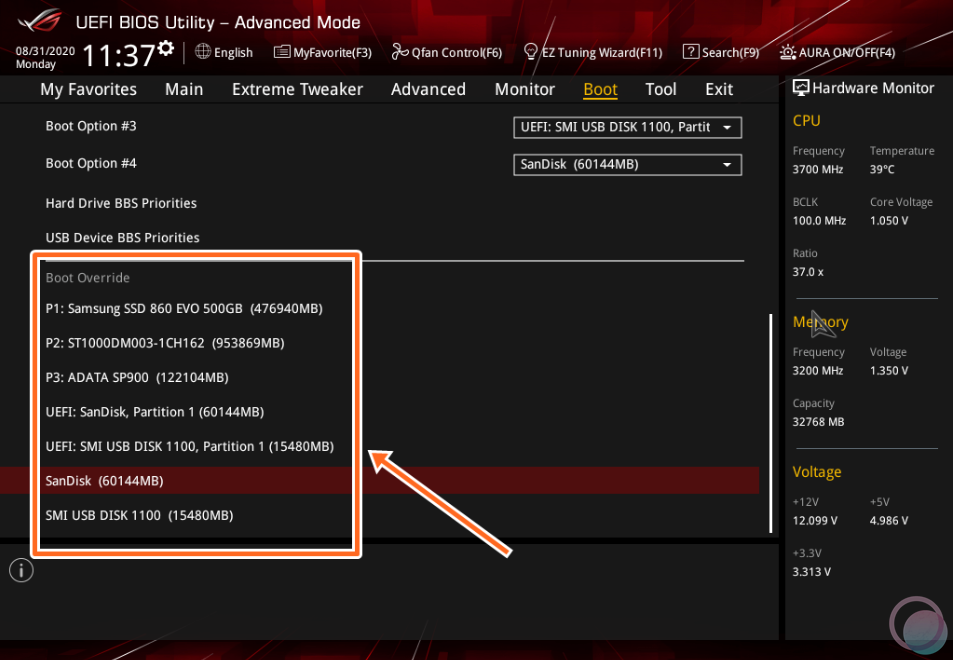Click the info icon at bottom left
The image size is (953, 660).
pyautogui.click(x=21, y=570)
